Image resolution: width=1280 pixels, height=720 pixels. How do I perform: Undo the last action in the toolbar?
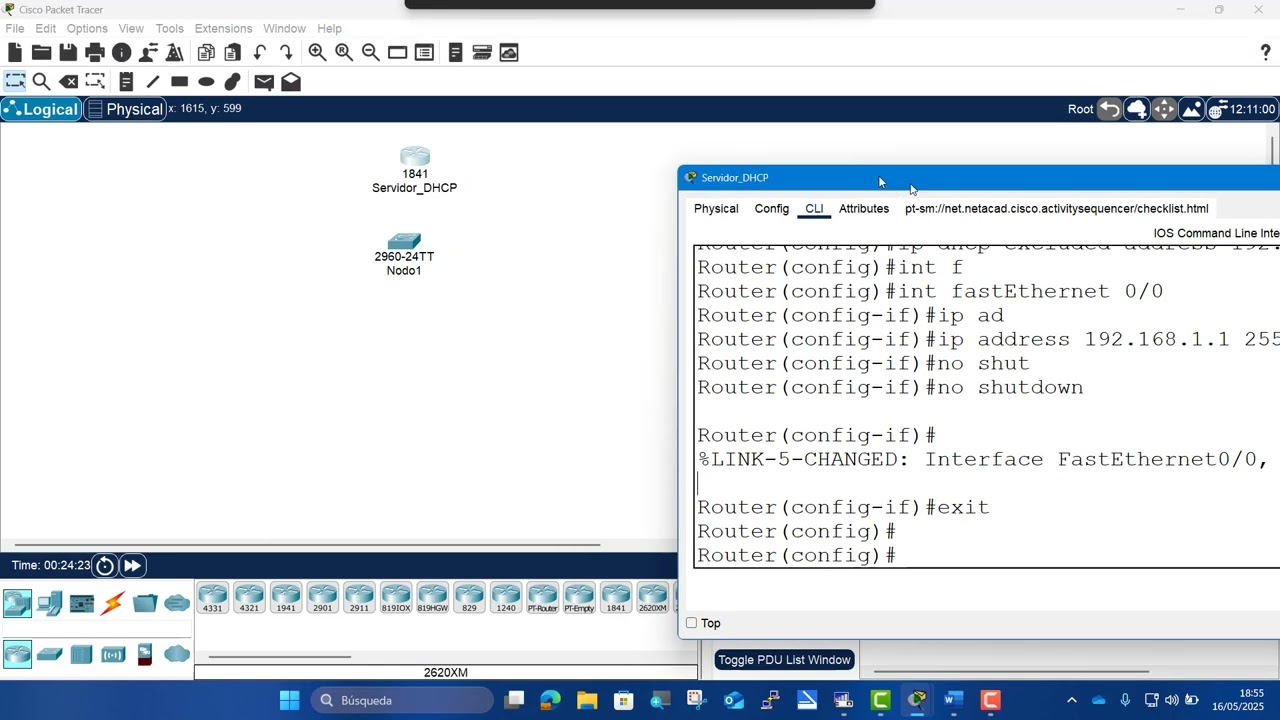pos(260,53)
